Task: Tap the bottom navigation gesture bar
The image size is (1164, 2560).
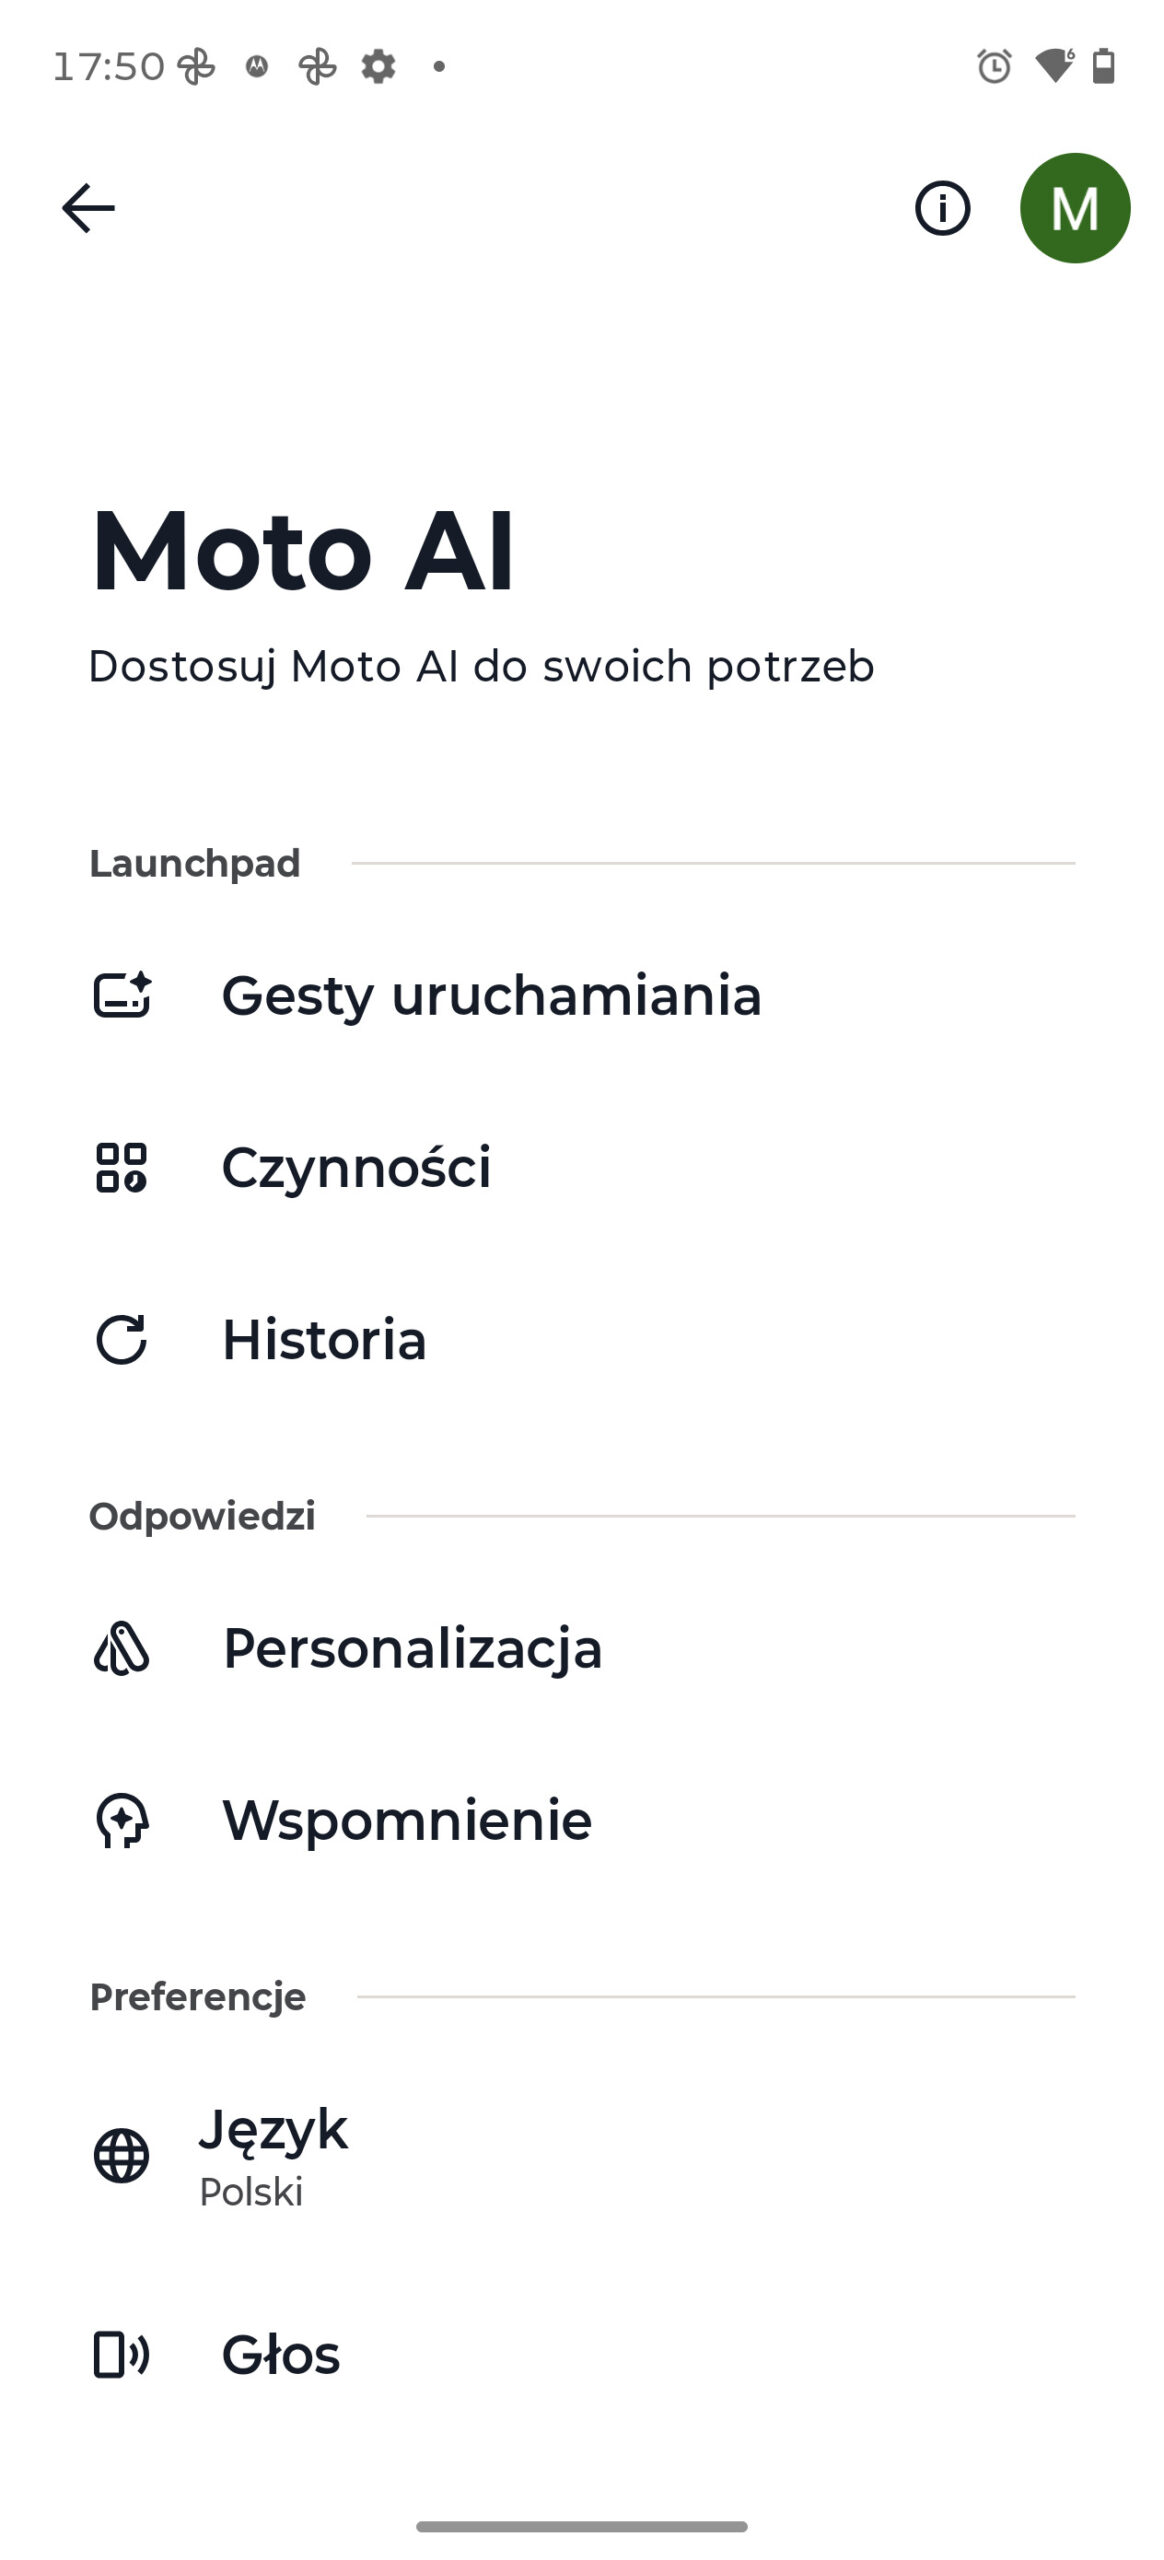Action: pyautogui.click(x=582, y=2526)
